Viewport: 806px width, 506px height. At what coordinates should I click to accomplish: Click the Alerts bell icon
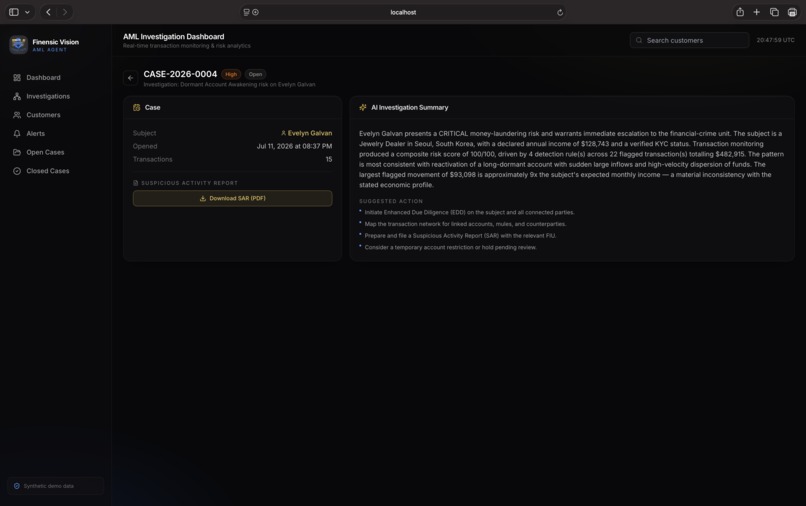pos(17,134)
